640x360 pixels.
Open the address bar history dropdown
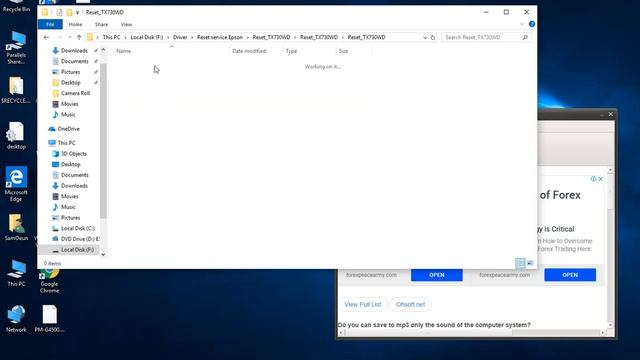(x=425, y=37)
